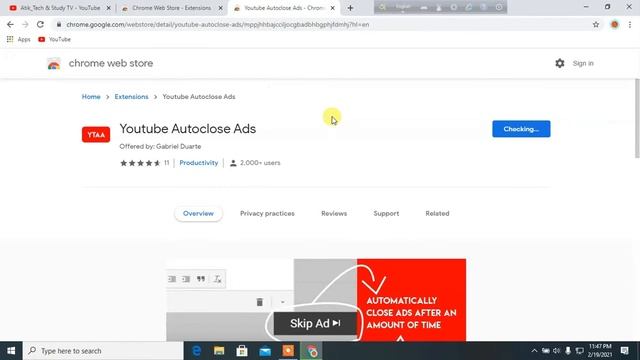Go back with the browser back arrow
Screen dimensions: 640x360
10,24
